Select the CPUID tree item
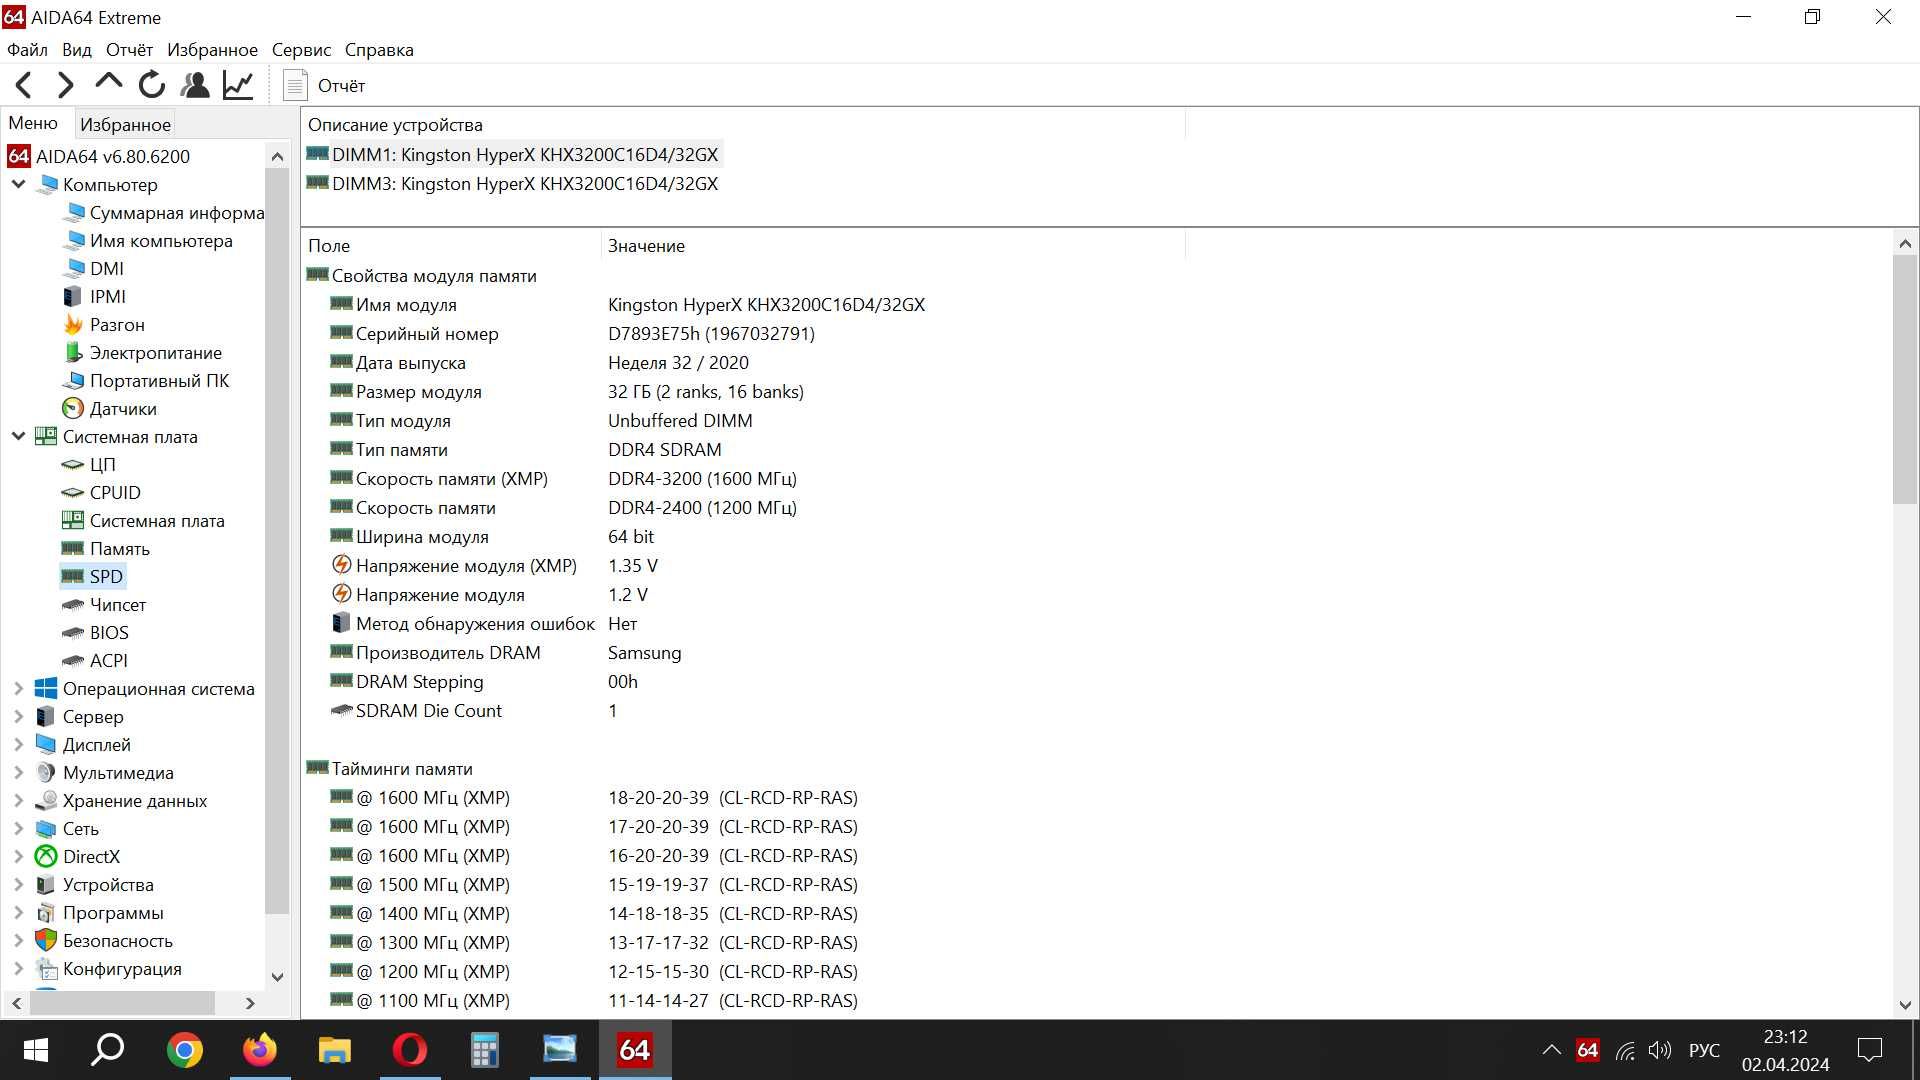Screen dimensions: 1920x1080 click(x=101, y=493)
